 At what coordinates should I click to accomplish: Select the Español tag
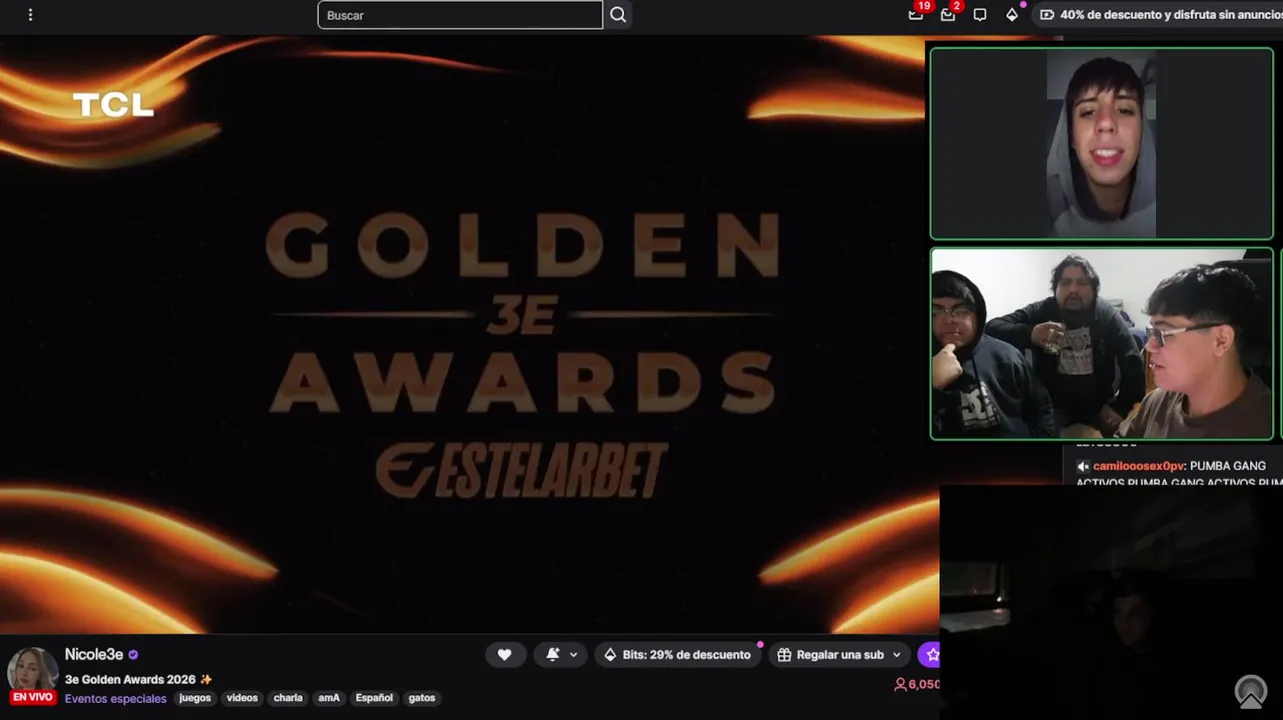tap(374, 698)
